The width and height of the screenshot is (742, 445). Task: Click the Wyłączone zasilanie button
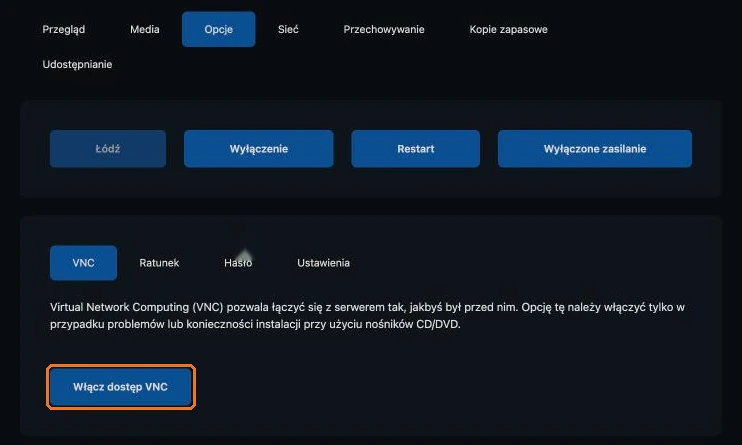click(x=595, y=149)
